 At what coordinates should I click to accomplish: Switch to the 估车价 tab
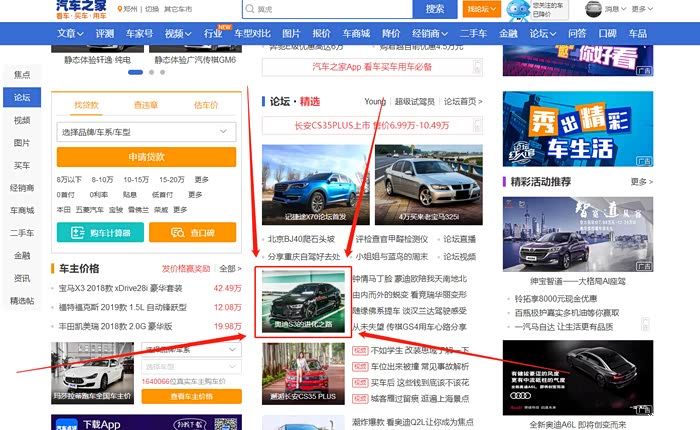(205, 105)
